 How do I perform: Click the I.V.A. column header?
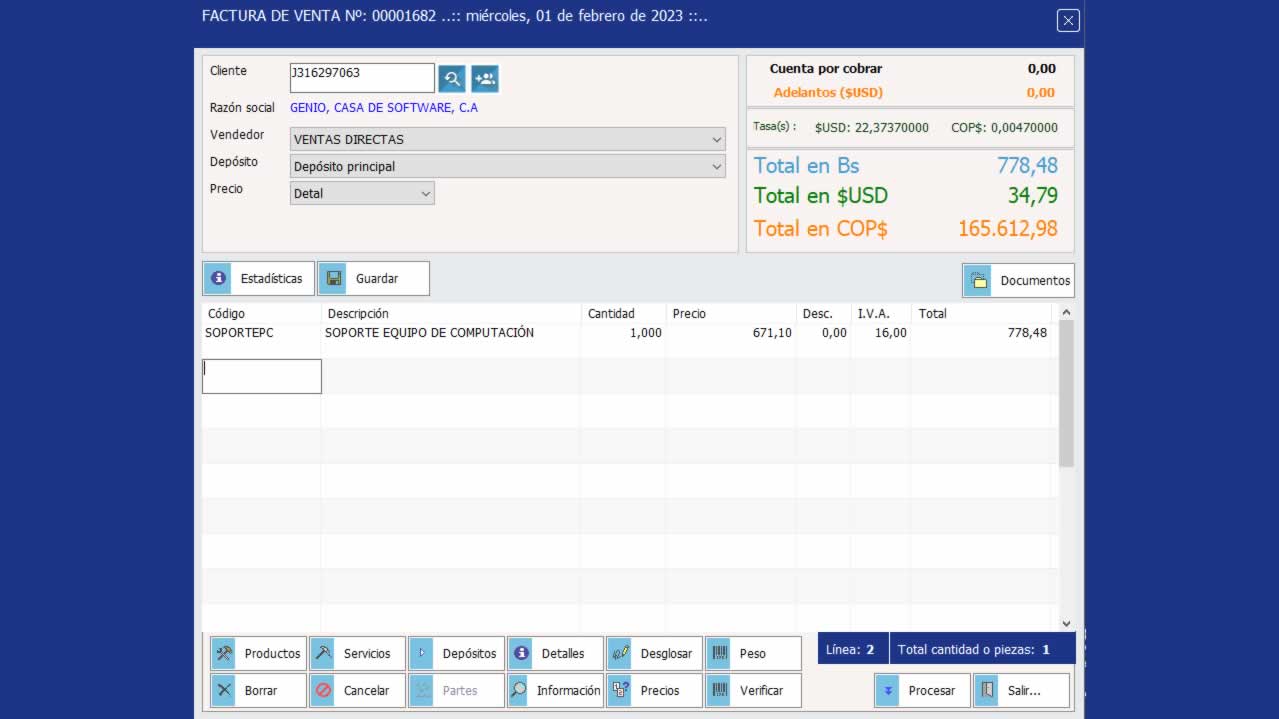881,314
